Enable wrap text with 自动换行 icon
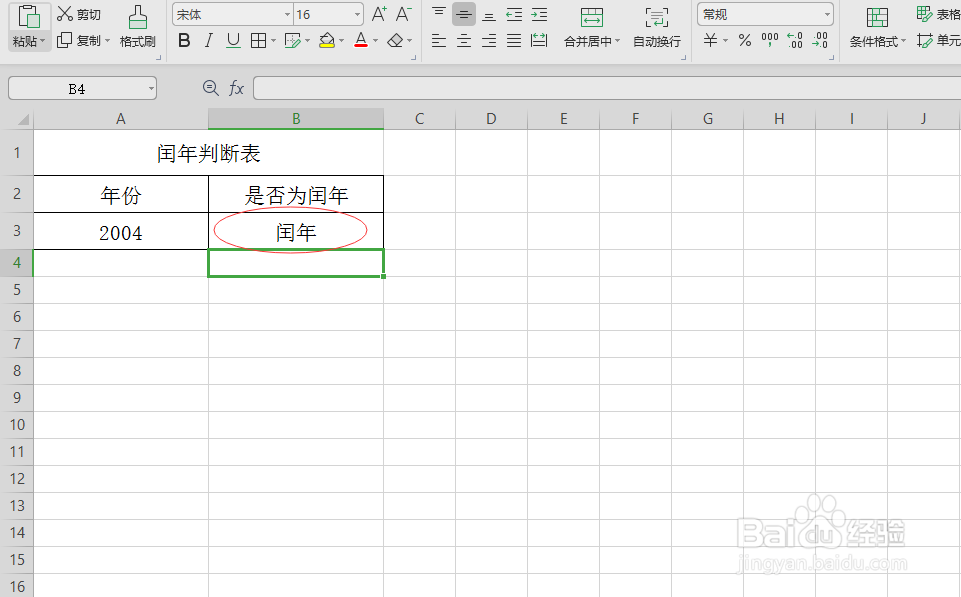The height and width of the screenshot is (597, 961). (x=655, y=27)
